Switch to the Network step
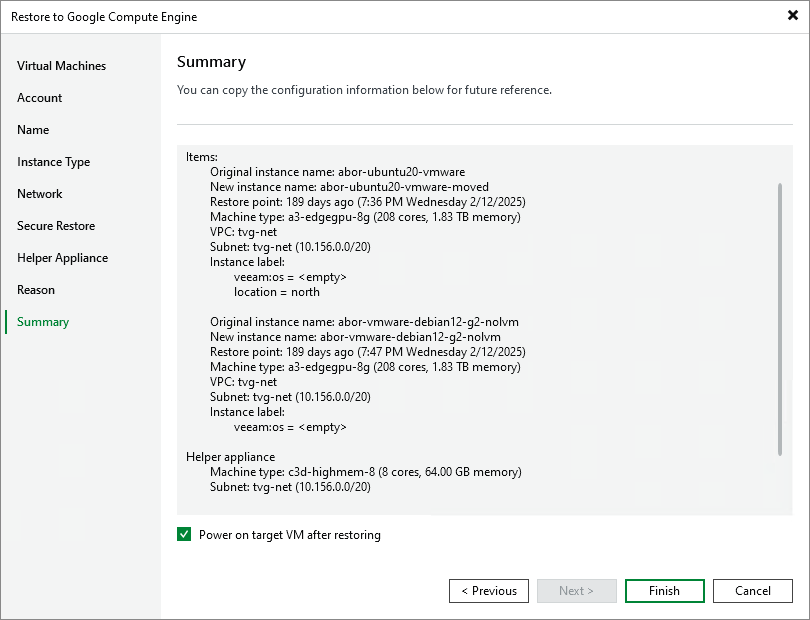The width and height of the screenshot is (810, 620). [40, 194]
